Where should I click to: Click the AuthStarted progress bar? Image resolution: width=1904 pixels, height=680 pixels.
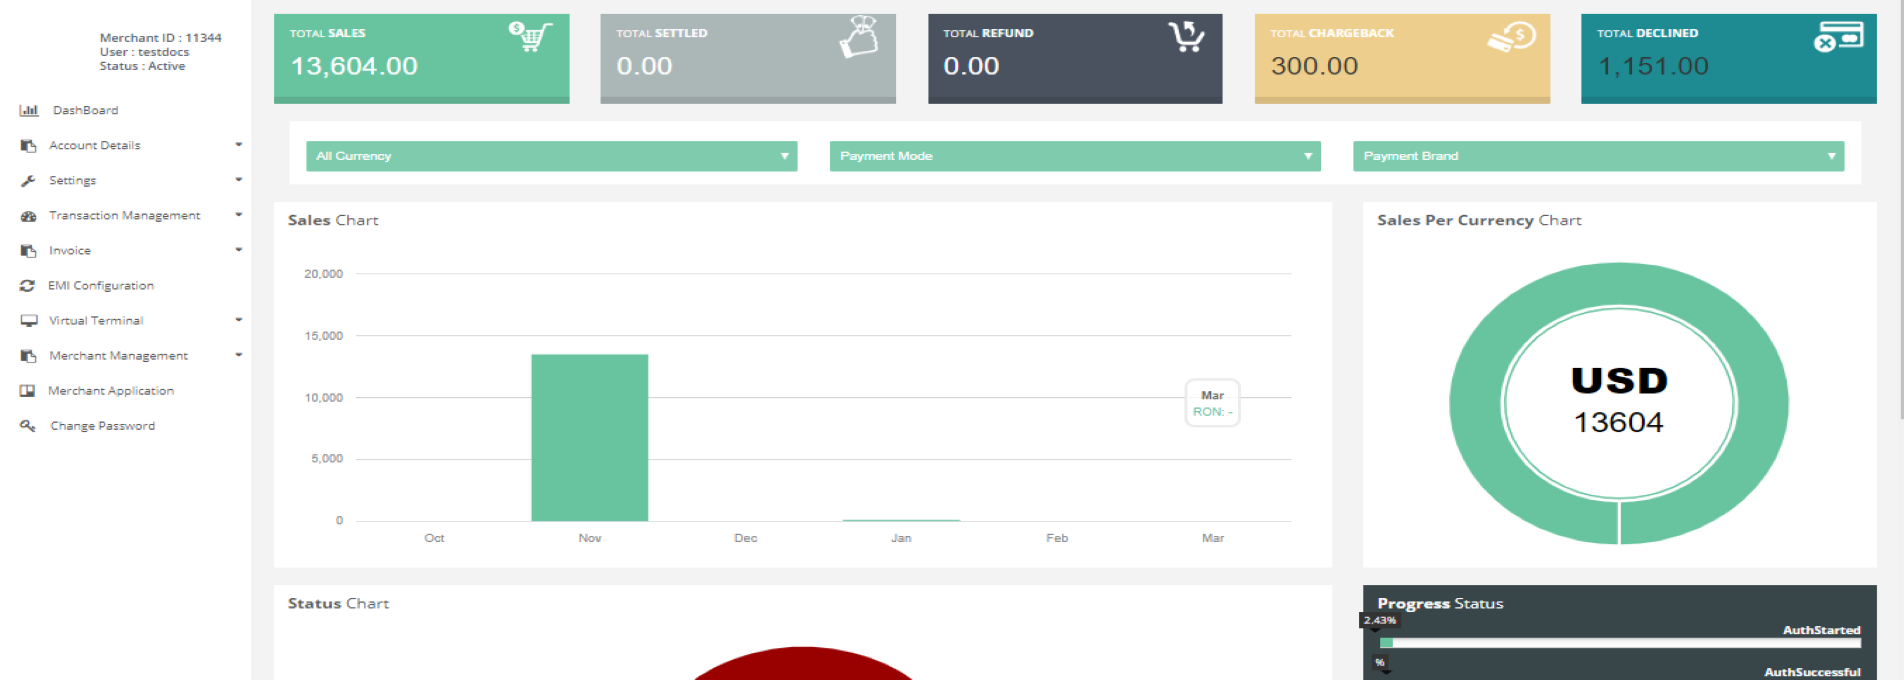[x=1619, y=643]
